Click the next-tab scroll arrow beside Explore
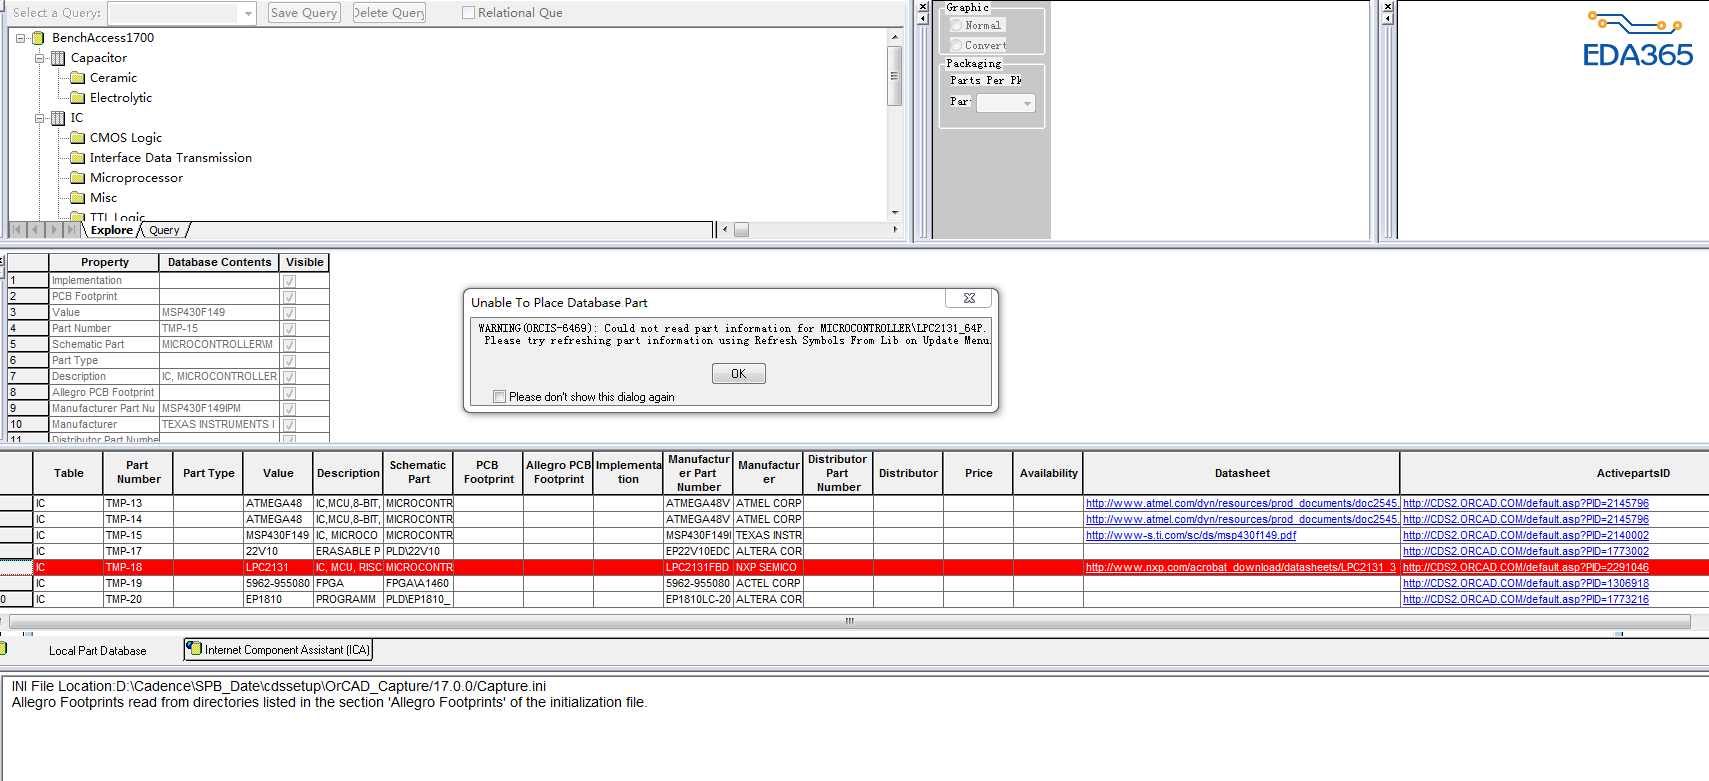Screen dimensions: 1709x781 (x=53, y=230)
